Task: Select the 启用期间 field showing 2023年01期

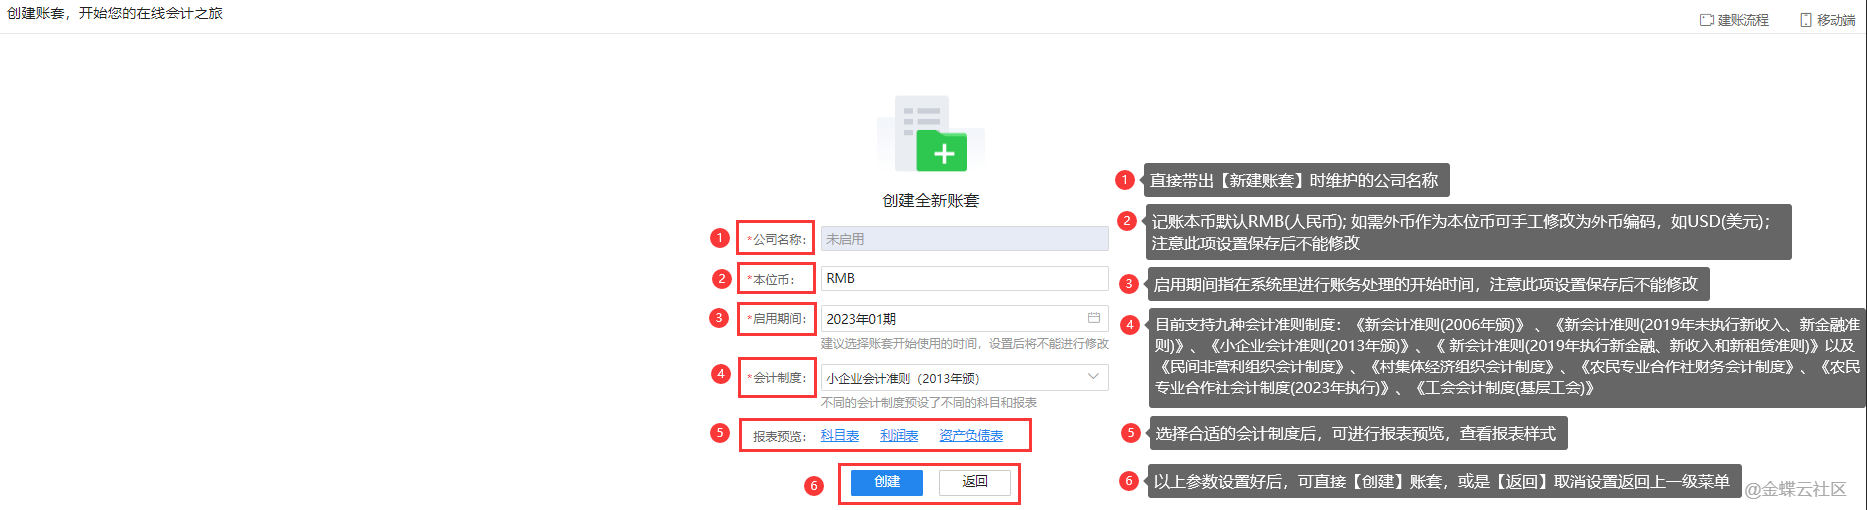Action: (964, 318)
